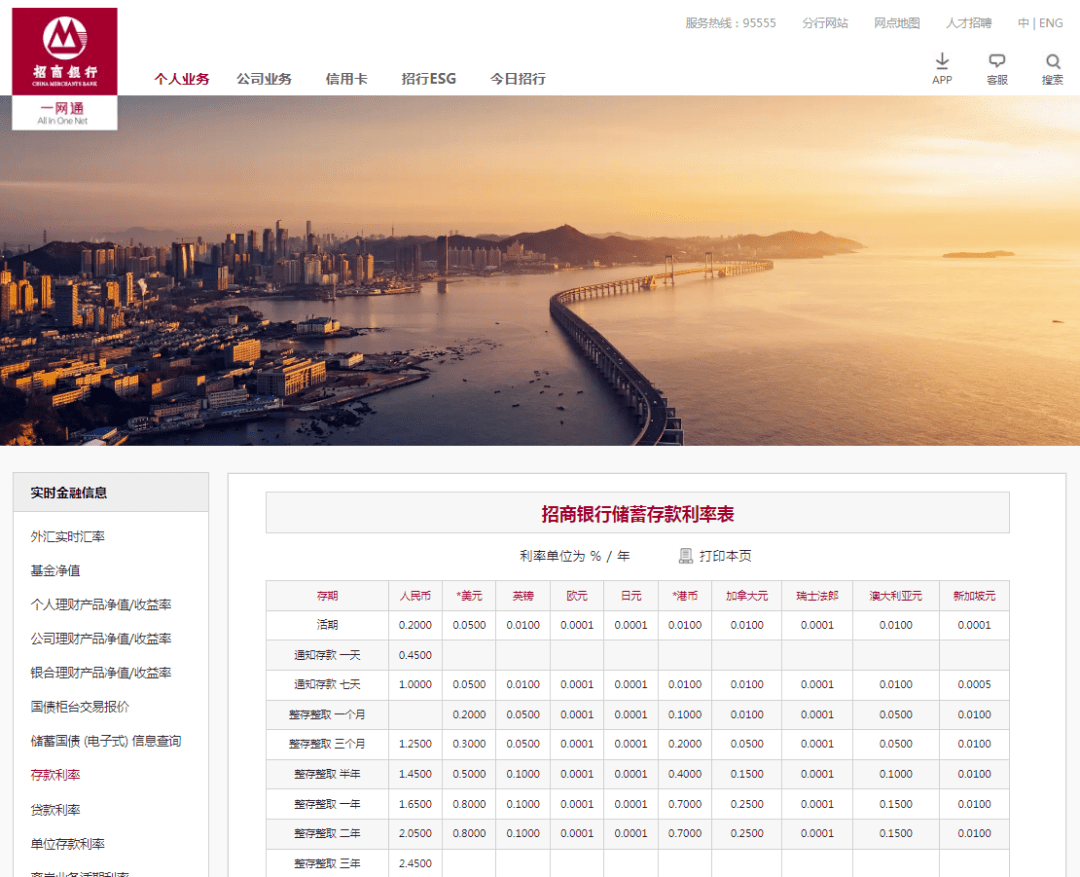1080x877 pixels.
Task: Open the 网点地图 link
Action: pos(897,23)
